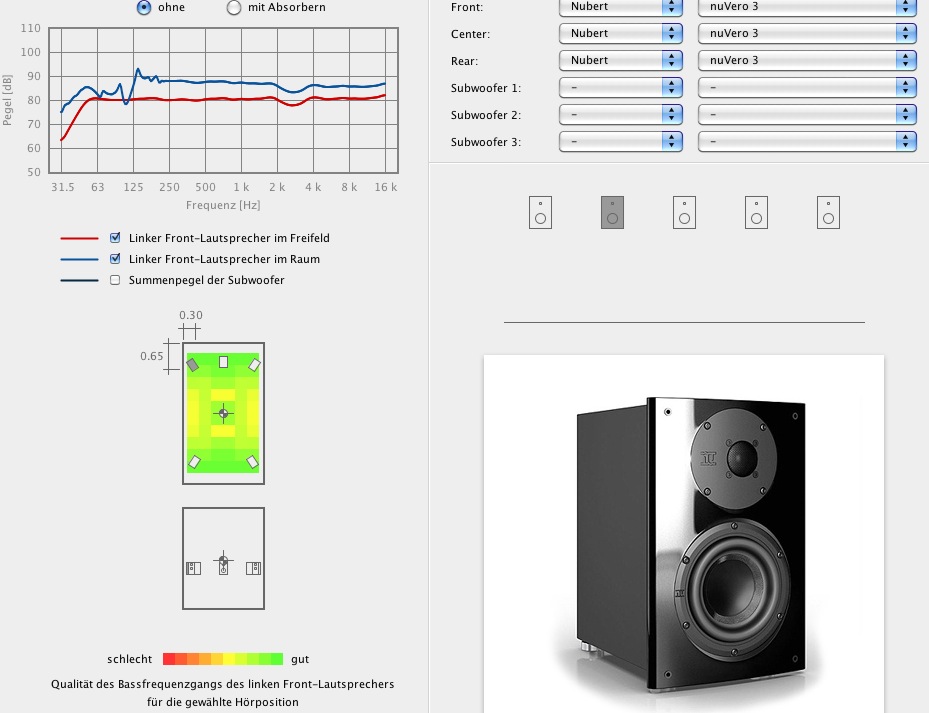This screenshot has width=929, height=713.
Task: Click the listening position crosshair in the top view
Action: click(224, 413)
